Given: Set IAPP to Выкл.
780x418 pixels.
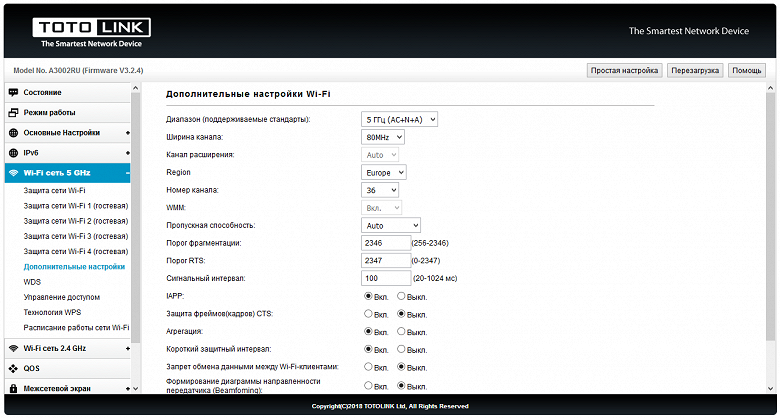Looking at the screenshot, I should pyautogui.click(x=401, y=297).
